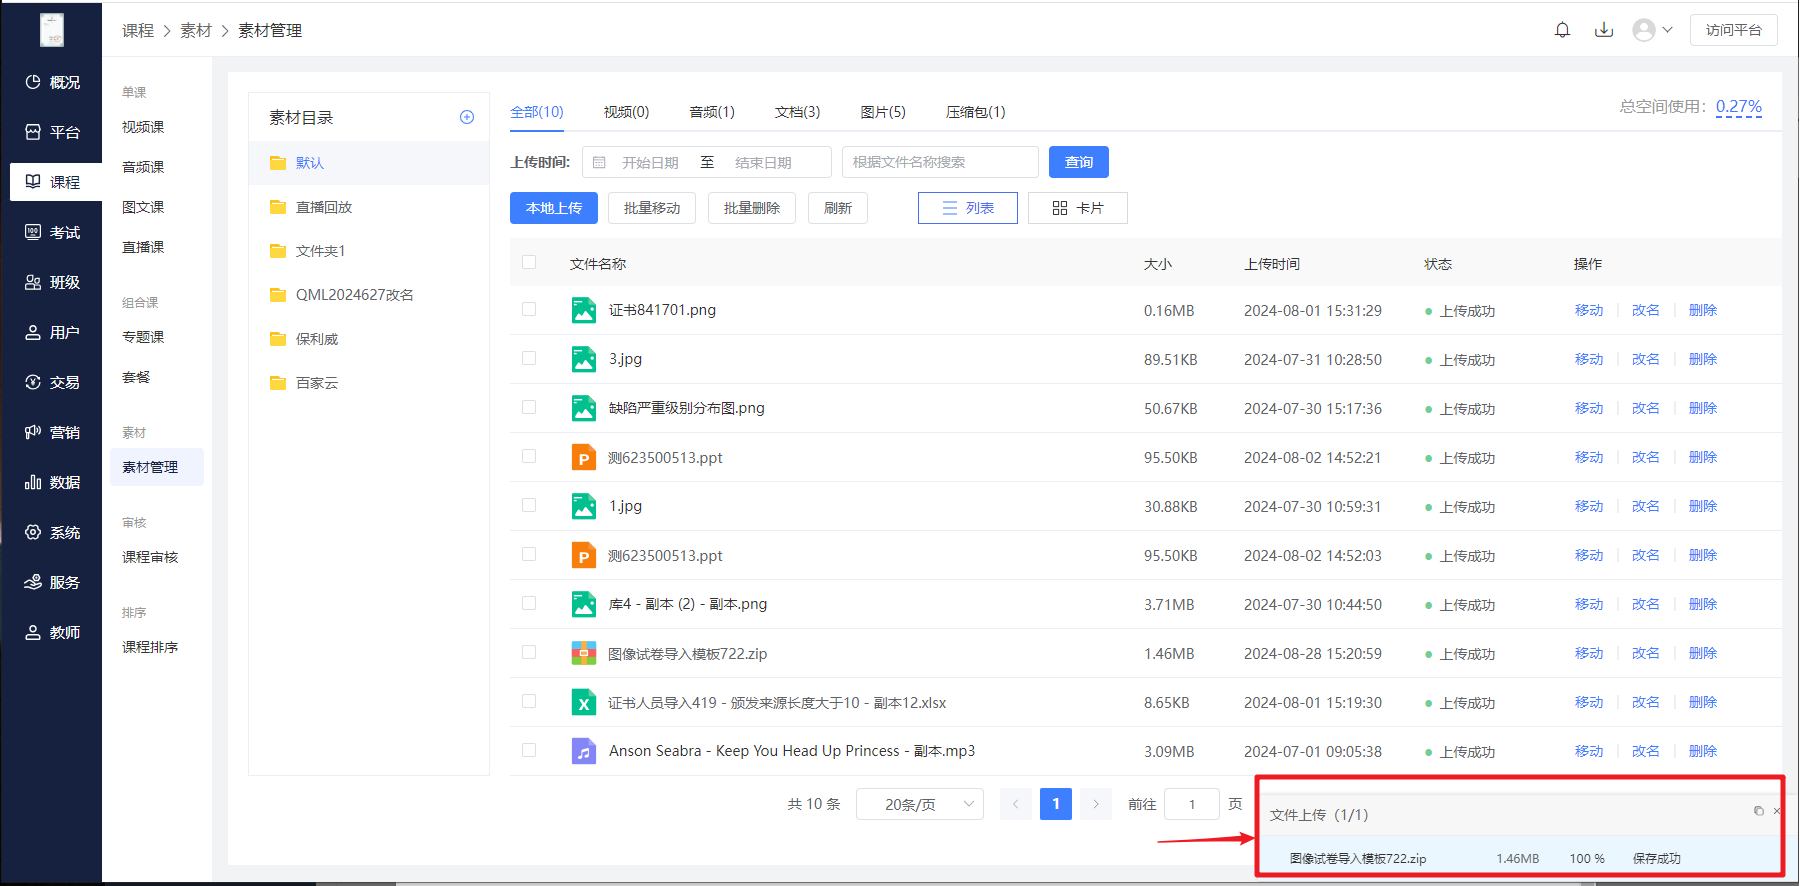The image size is (1800, 886).
Task: Switch to the 图片(5) tab
Action: point(883,112)
